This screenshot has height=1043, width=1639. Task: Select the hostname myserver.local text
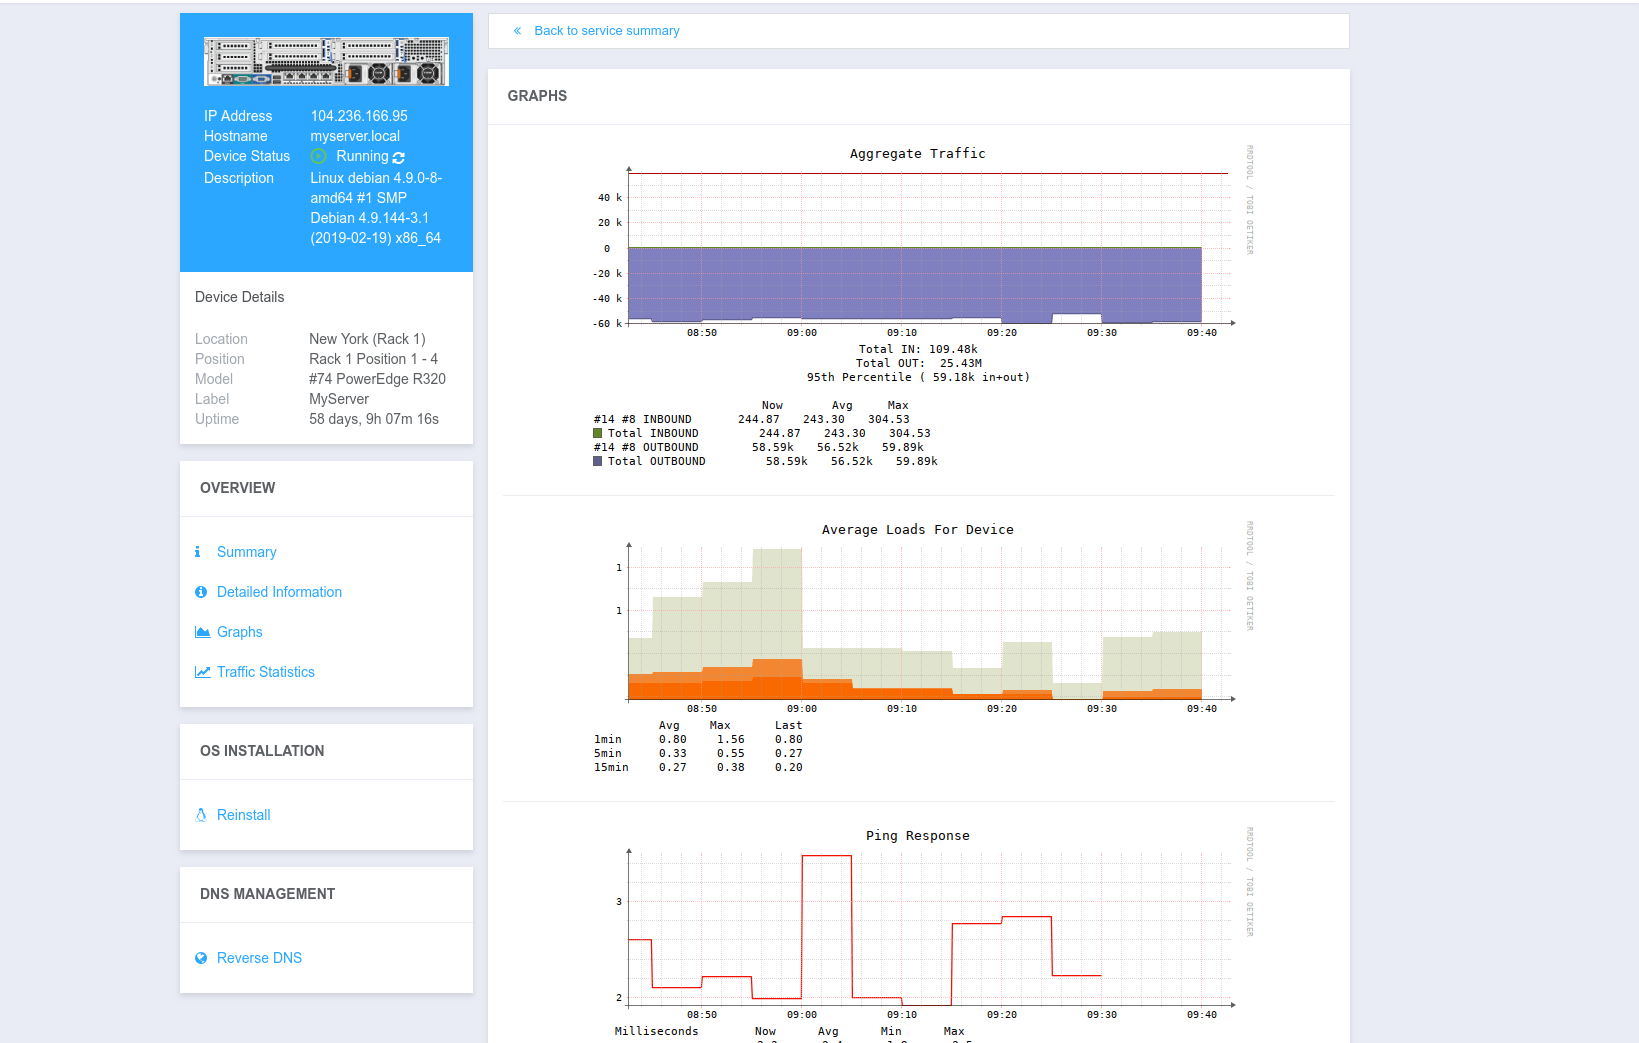point(355,136)
